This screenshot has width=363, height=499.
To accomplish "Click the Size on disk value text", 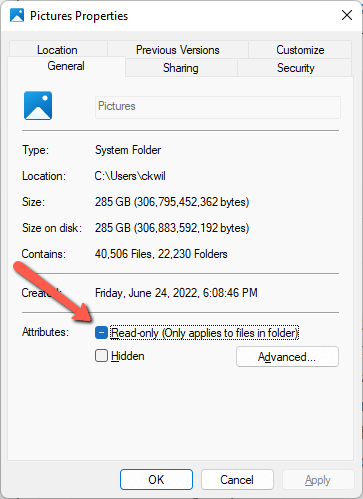I will [172, 228].
